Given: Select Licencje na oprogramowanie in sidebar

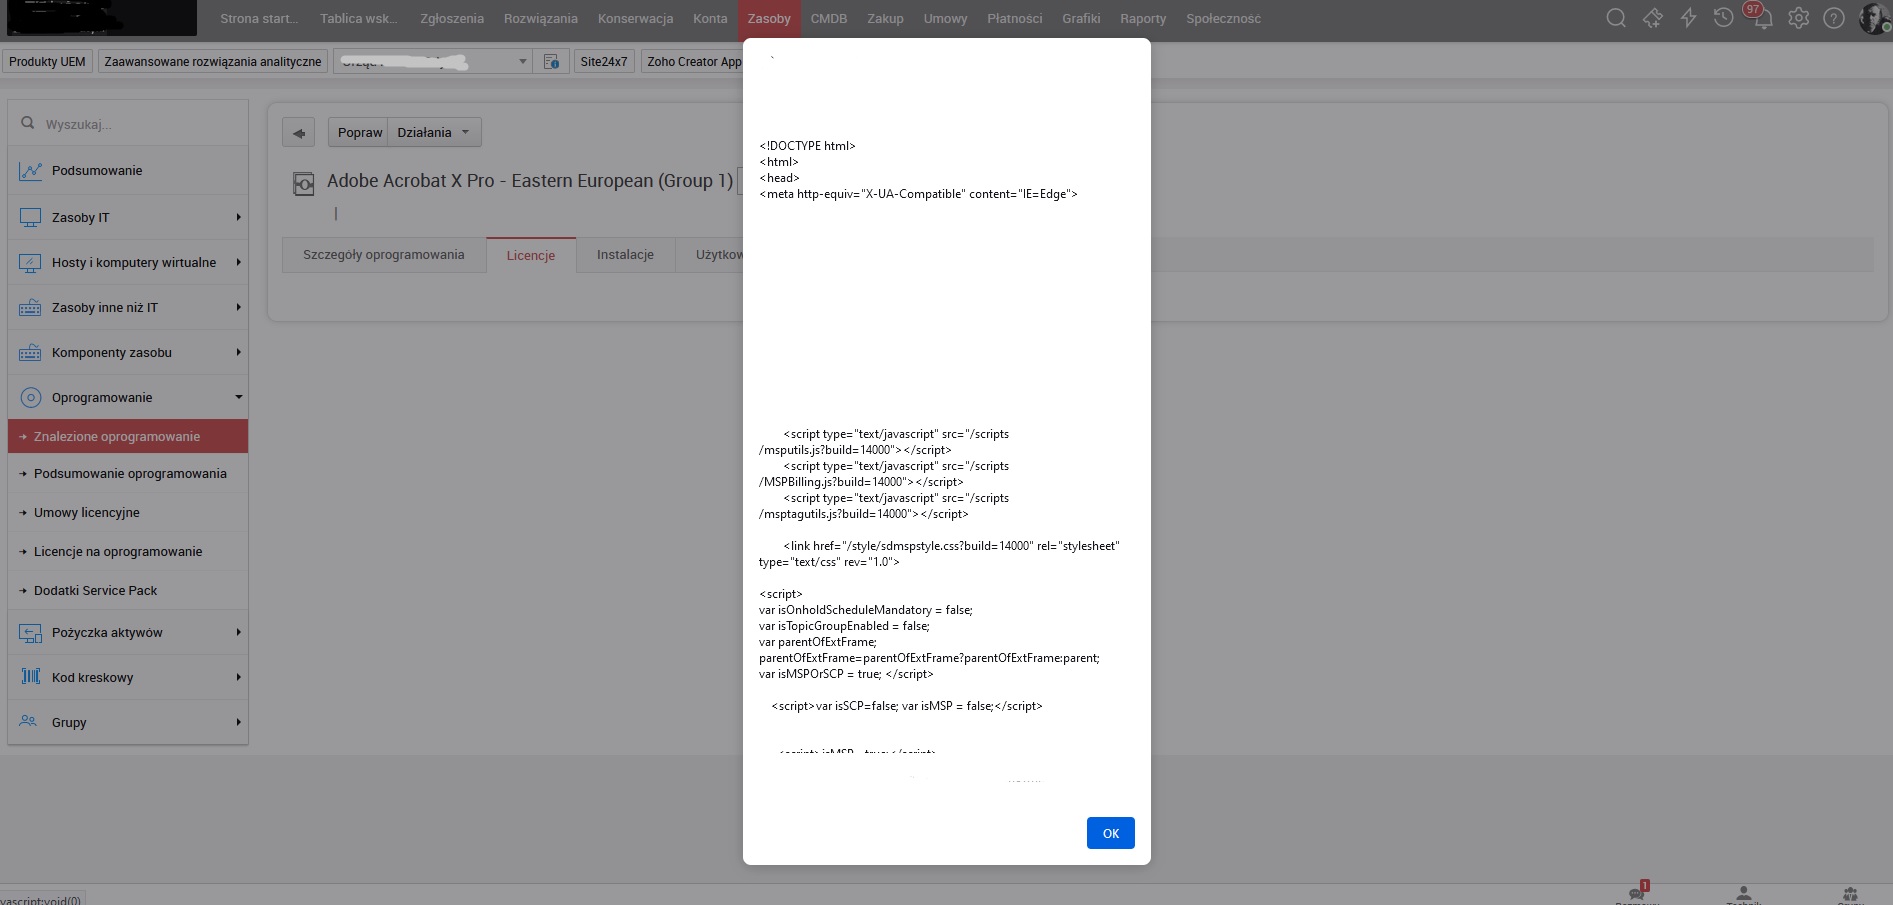Looking at the screenshot, I should 128,552.
